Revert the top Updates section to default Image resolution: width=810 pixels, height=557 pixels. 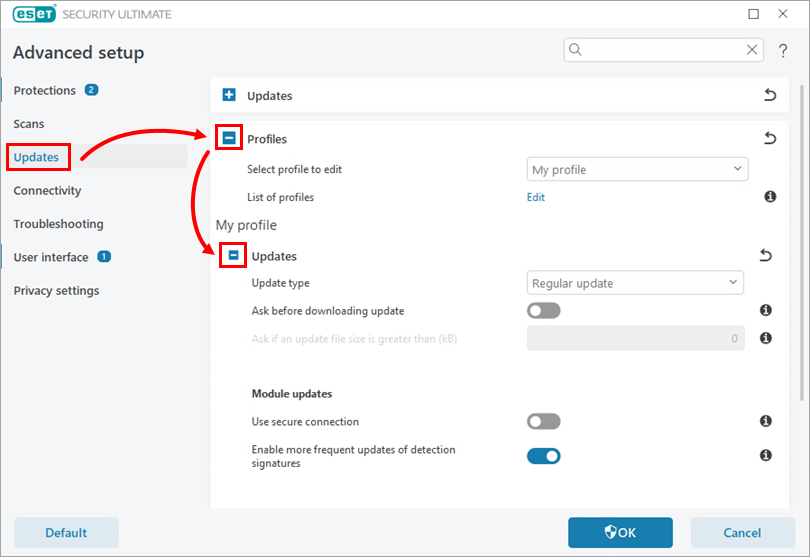point(769,96)
